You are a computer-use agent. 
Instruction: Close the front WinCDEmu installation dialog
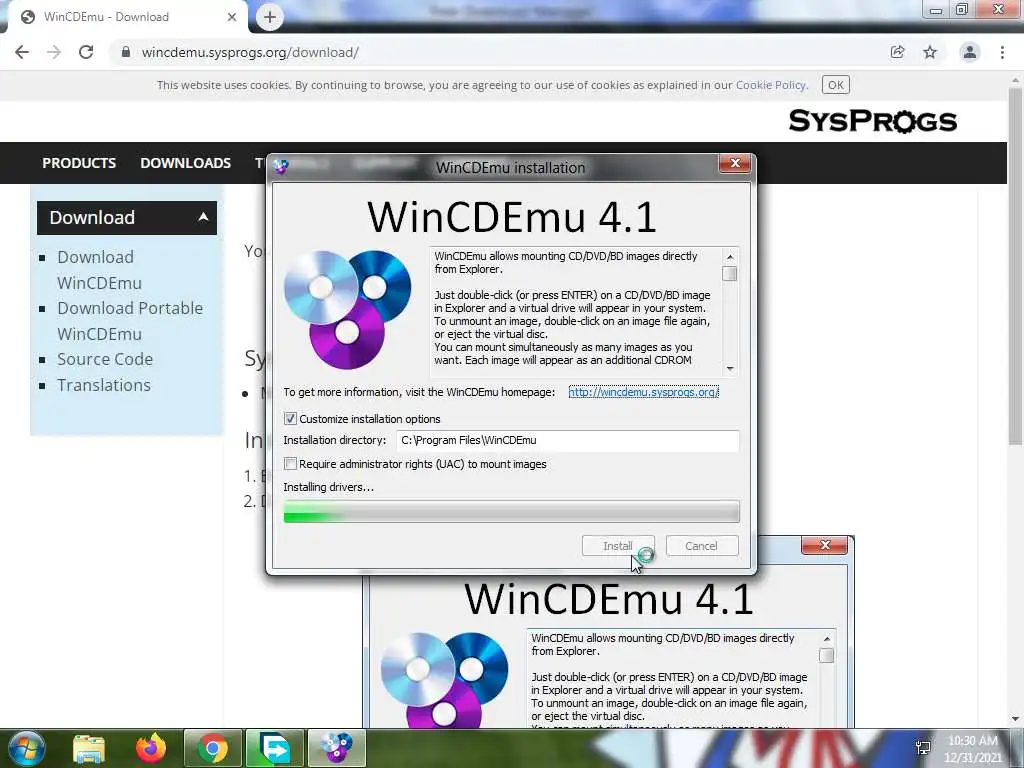[735, 163]
